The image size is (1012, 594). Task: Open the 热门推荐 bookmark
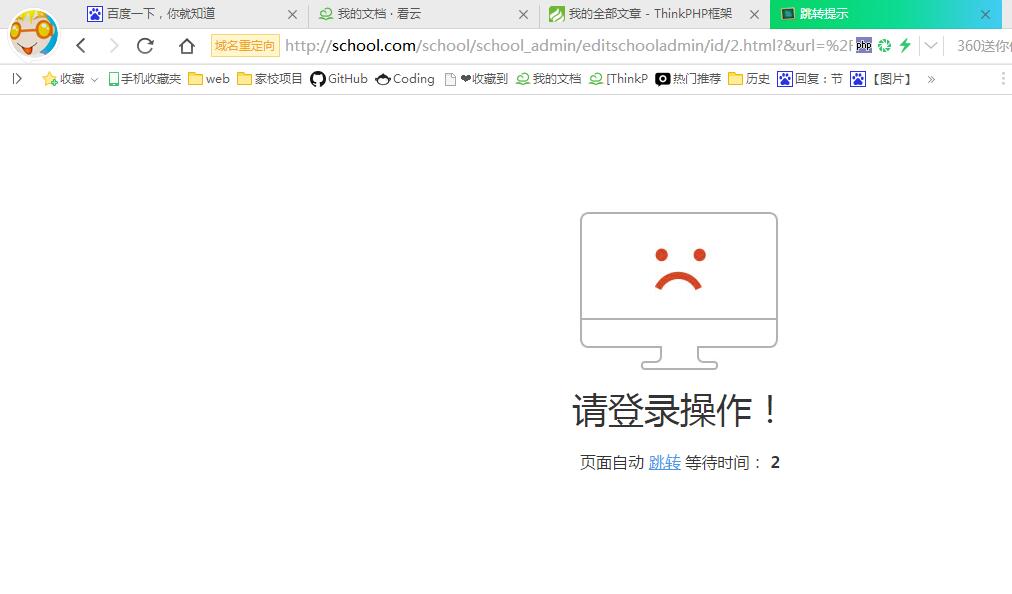688,79
